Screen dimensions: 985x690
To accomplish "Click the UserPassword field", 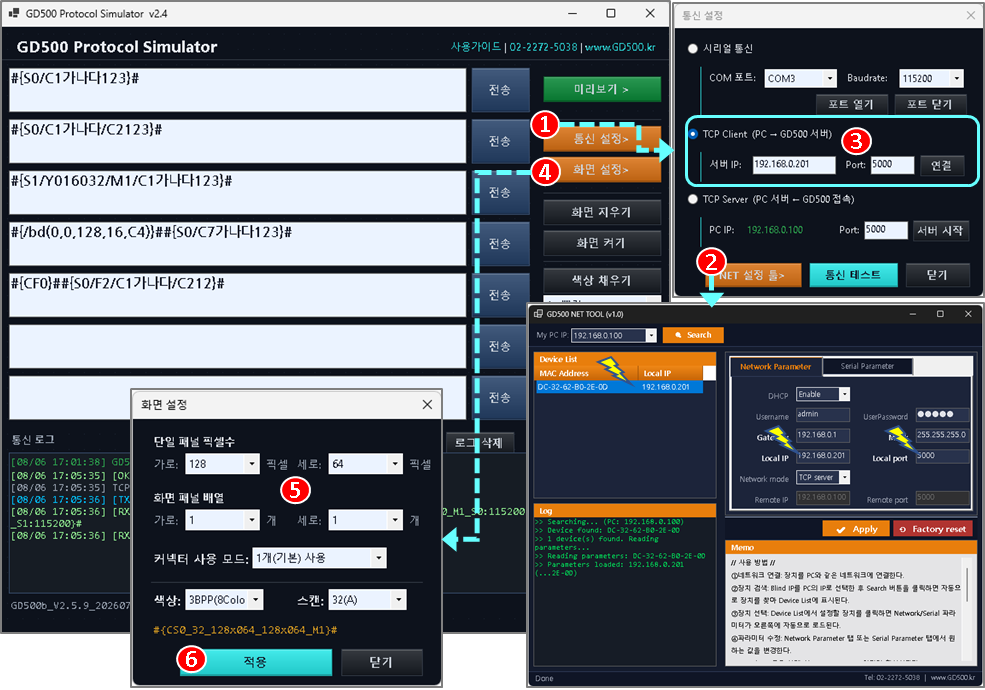I will 942,414.
